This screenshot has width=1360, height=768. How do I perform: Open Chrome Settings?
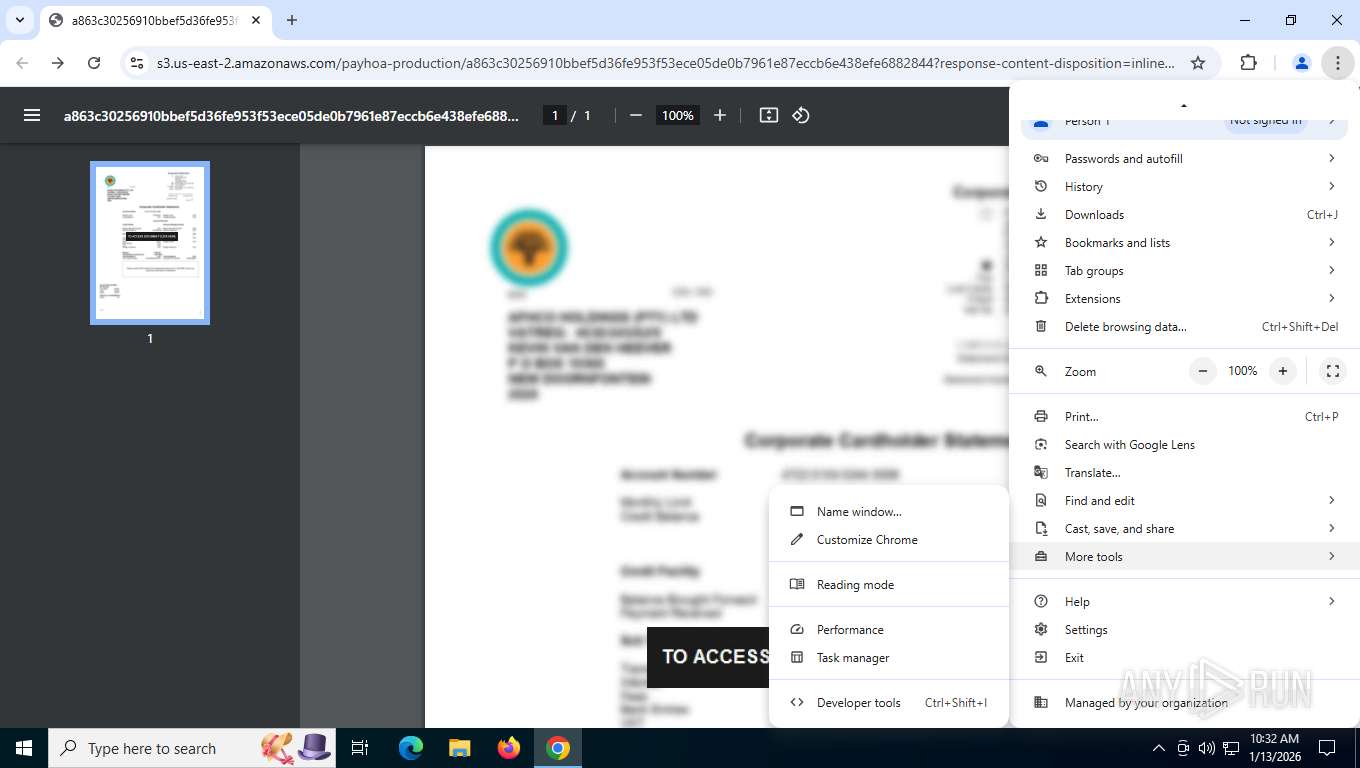pyautogui.click(x=1185, y=630)
